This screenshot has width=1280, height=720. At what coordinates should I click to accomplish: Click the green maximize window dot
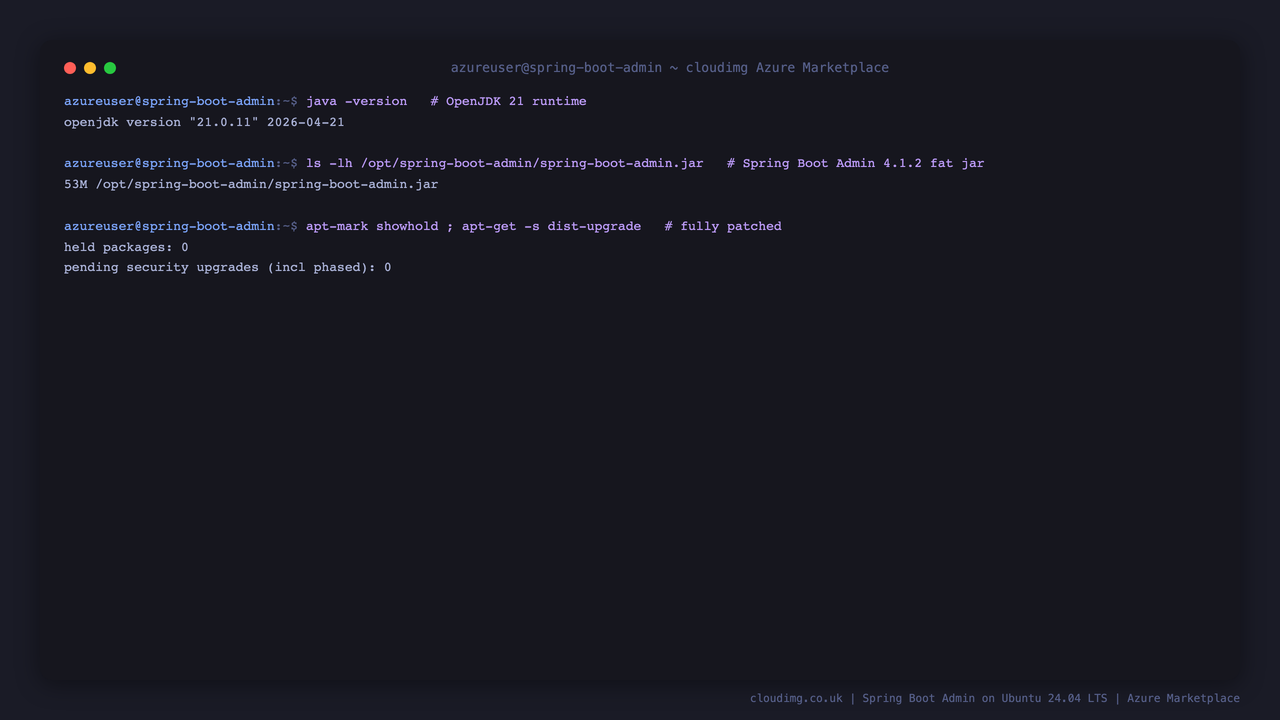coord(110,68)
